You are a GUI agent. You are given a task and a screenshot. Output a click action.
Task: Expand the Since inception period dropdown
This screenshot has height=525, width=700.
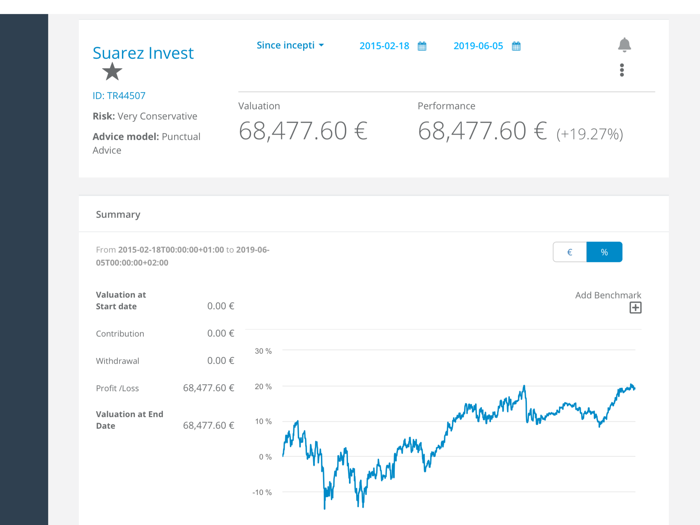click(290, 45)
